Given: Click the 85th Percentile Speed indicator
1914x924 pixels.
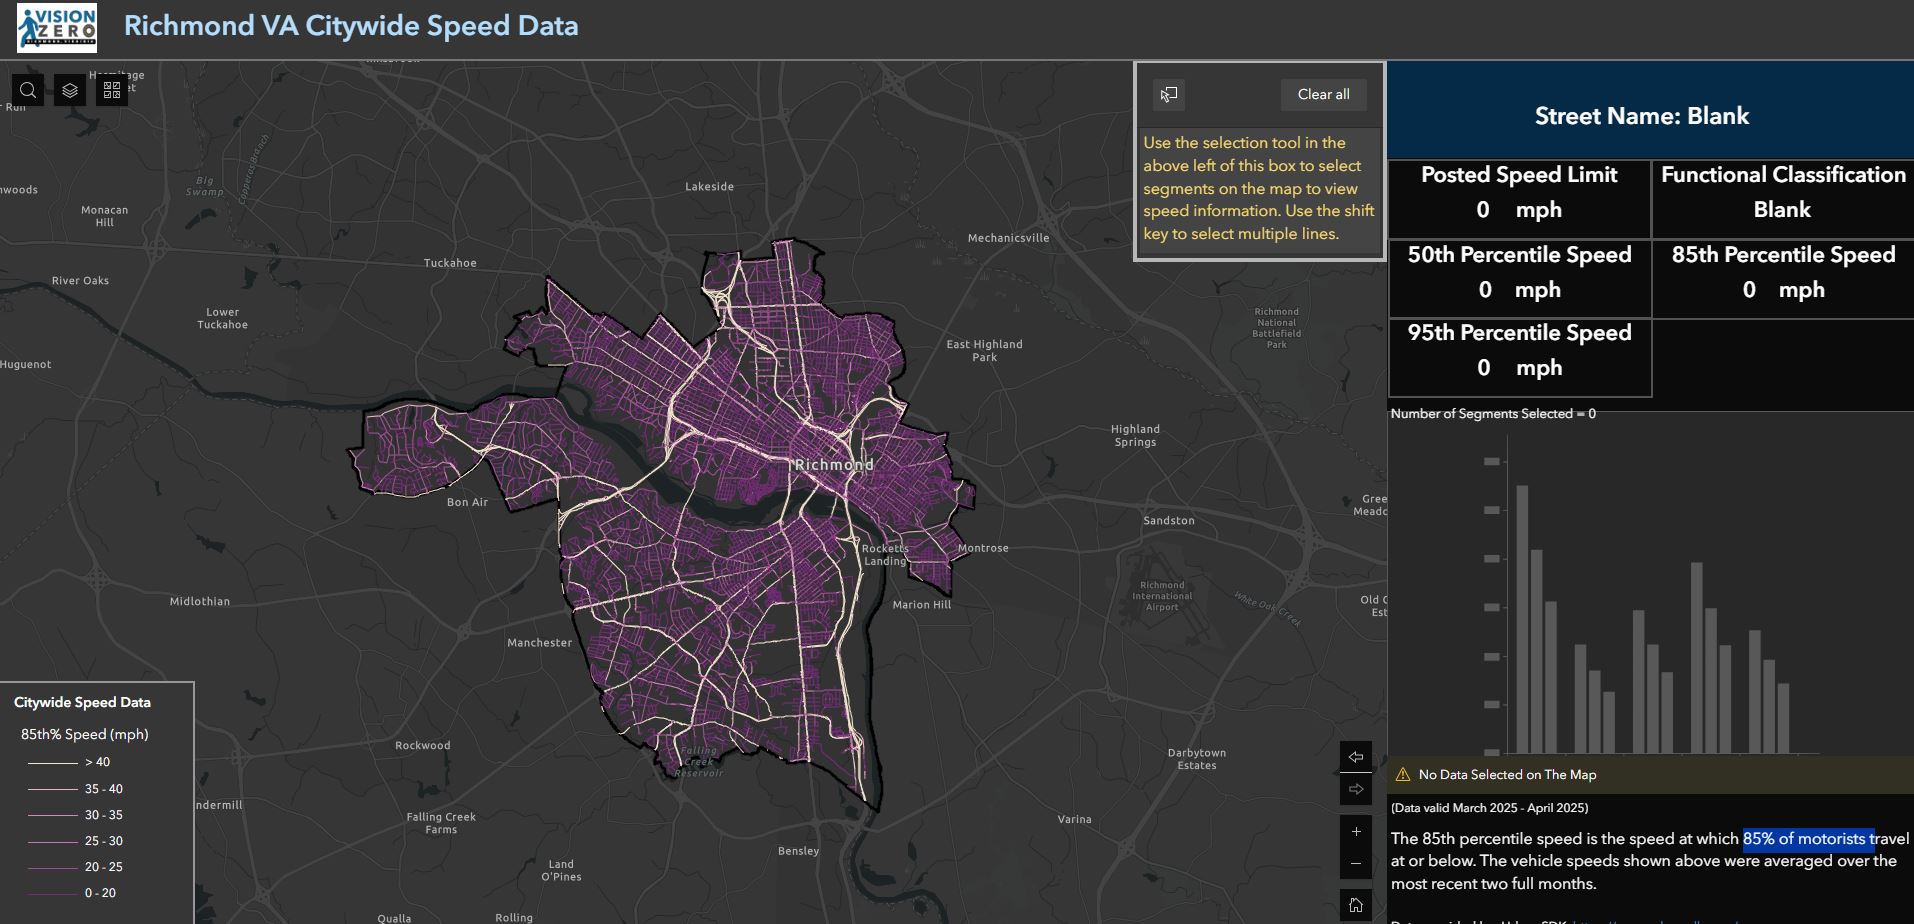Looking at the screenshot, I should (1782, 273).
